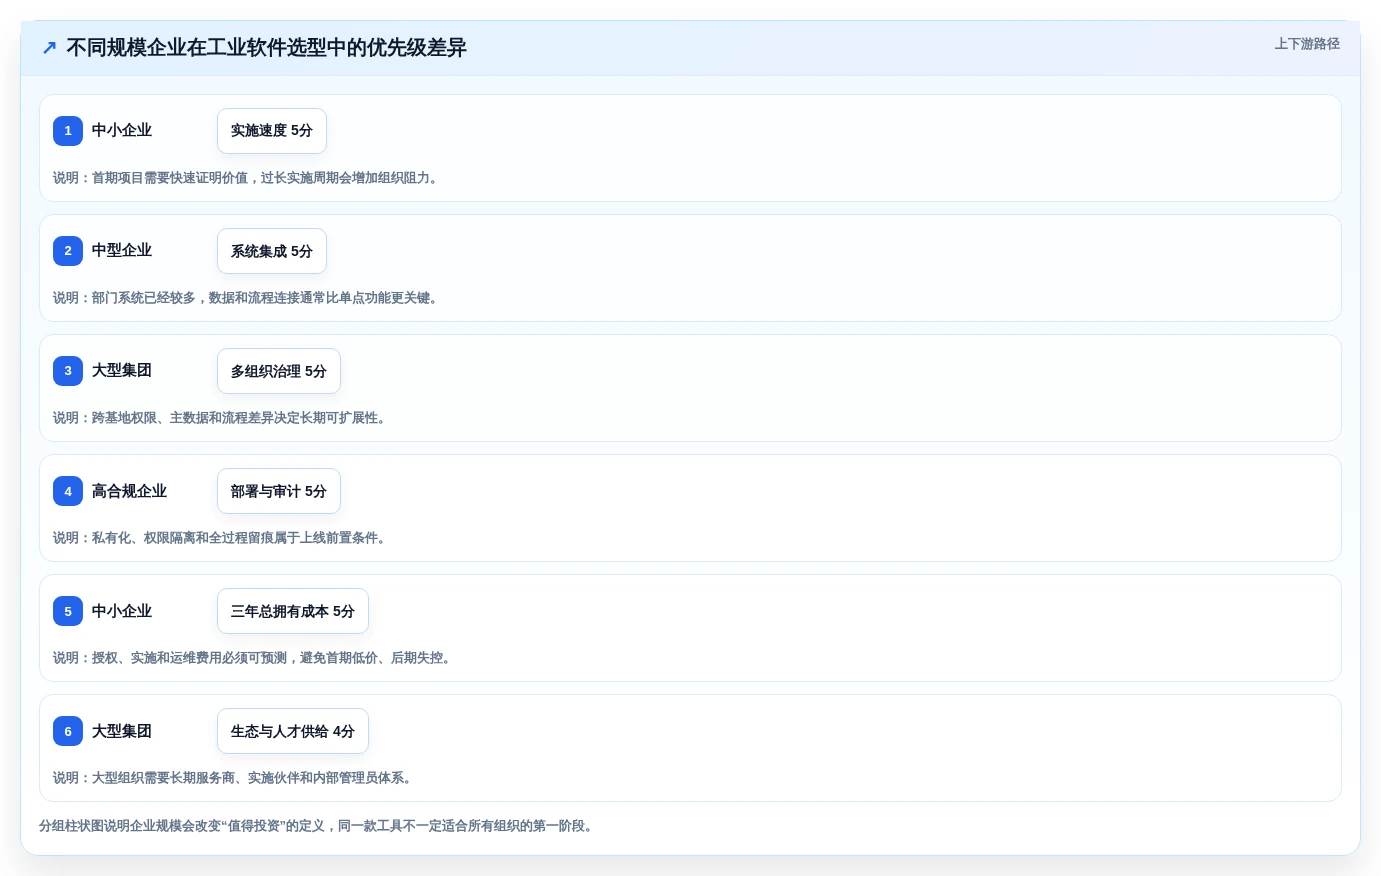The image size is (1381, 876).
Task: Click 大型集团 label in row 3
Action: pos(122,370)
